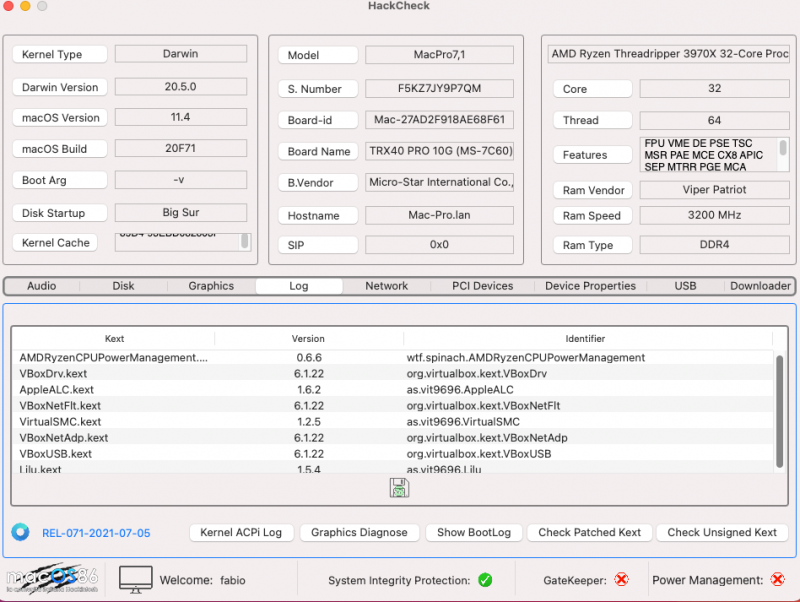The image size is (800, 602).
Task: Select the AppleALC.kext row
Action: pyautogui.click(x=57, y=390)
